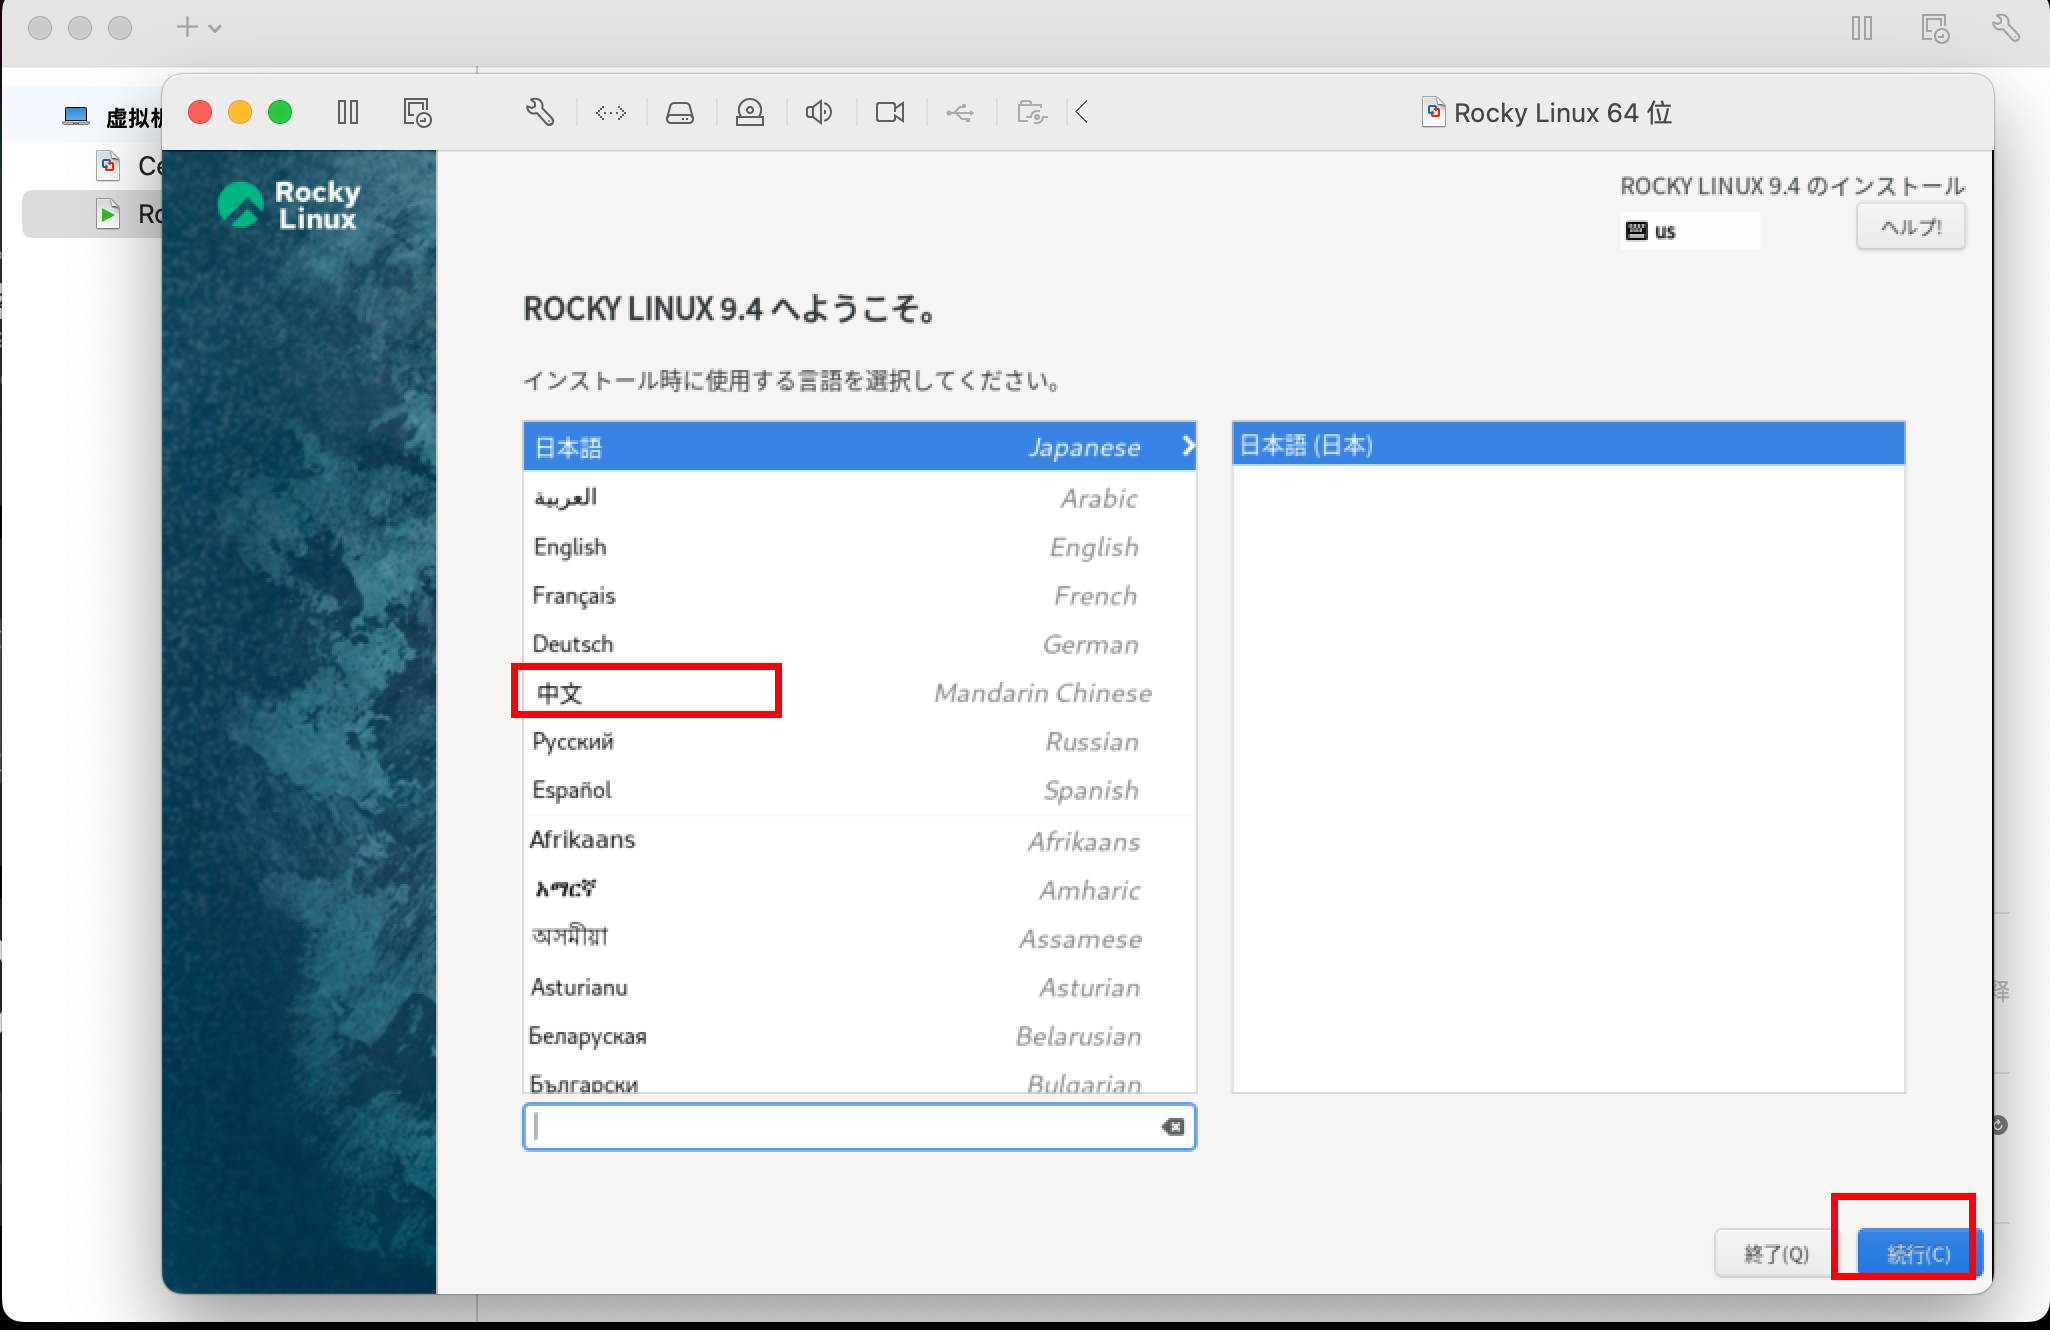Click the shared folder icon

pos(1032,112)
